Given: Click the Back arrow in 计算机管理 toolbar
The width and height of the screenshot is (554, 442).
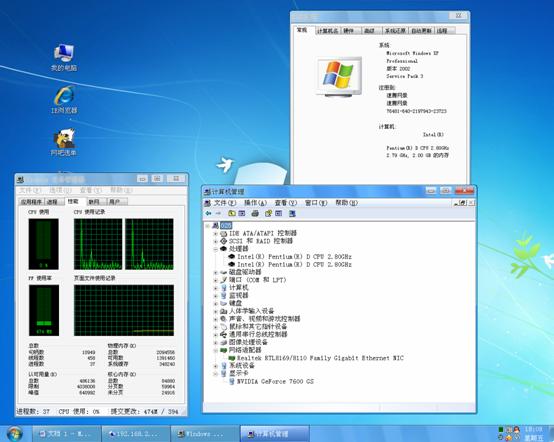Looking at the screenshot, I should [x=208, y=213].
